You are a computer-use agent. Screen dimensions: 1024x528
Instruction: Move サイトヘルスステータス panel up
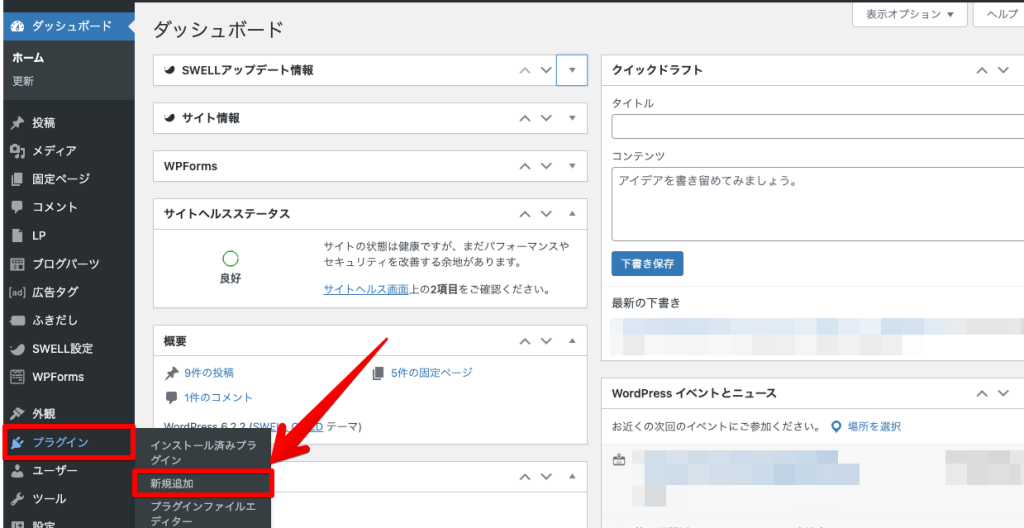coord(524,214)
